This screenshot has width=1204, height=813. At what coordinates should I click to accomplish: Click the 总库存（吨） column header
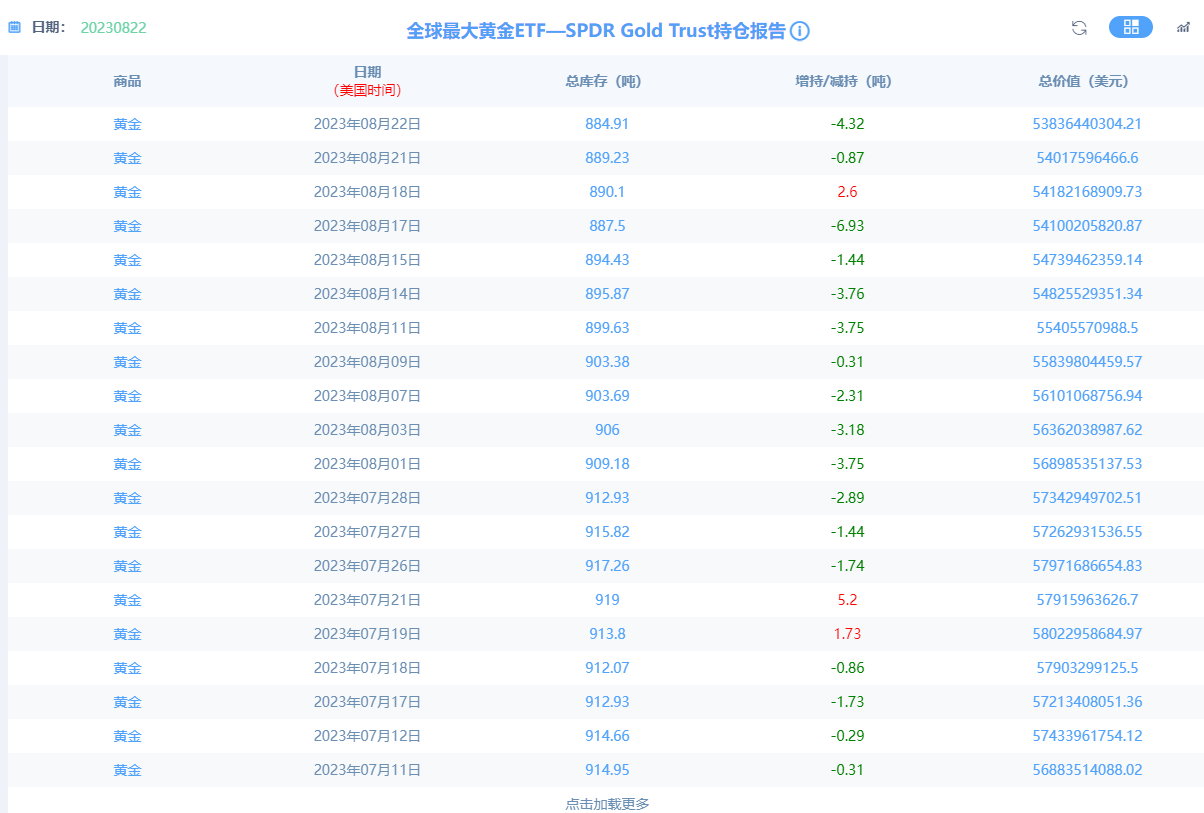606,81
